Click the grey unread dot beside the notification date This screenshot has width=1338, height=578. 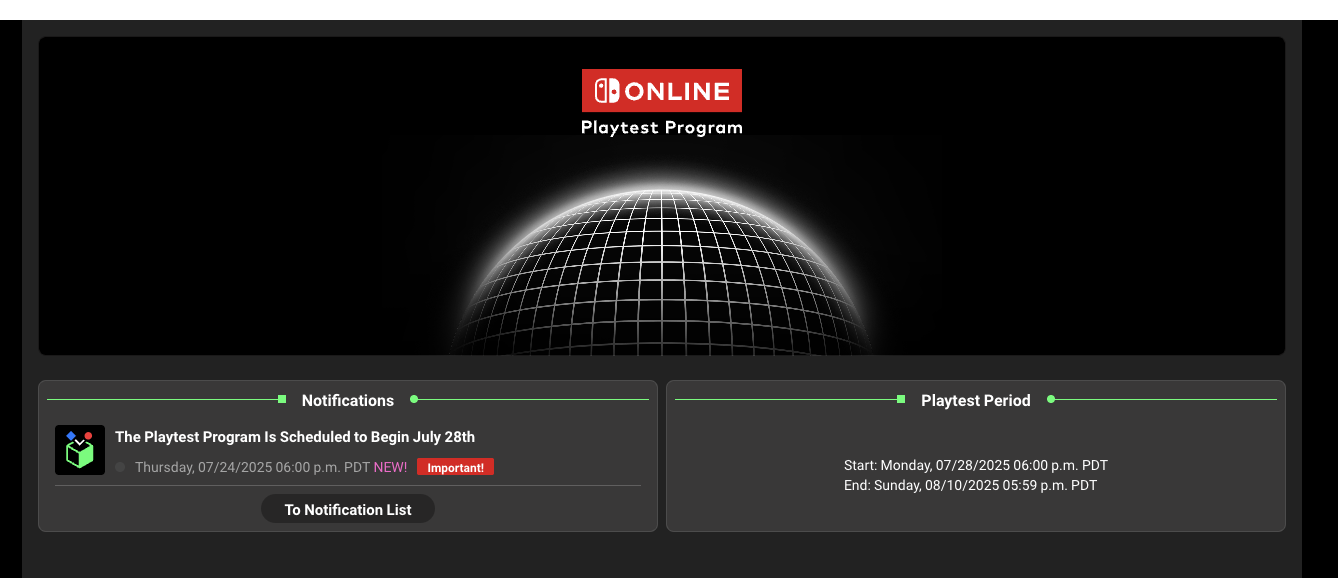(120, 467)
